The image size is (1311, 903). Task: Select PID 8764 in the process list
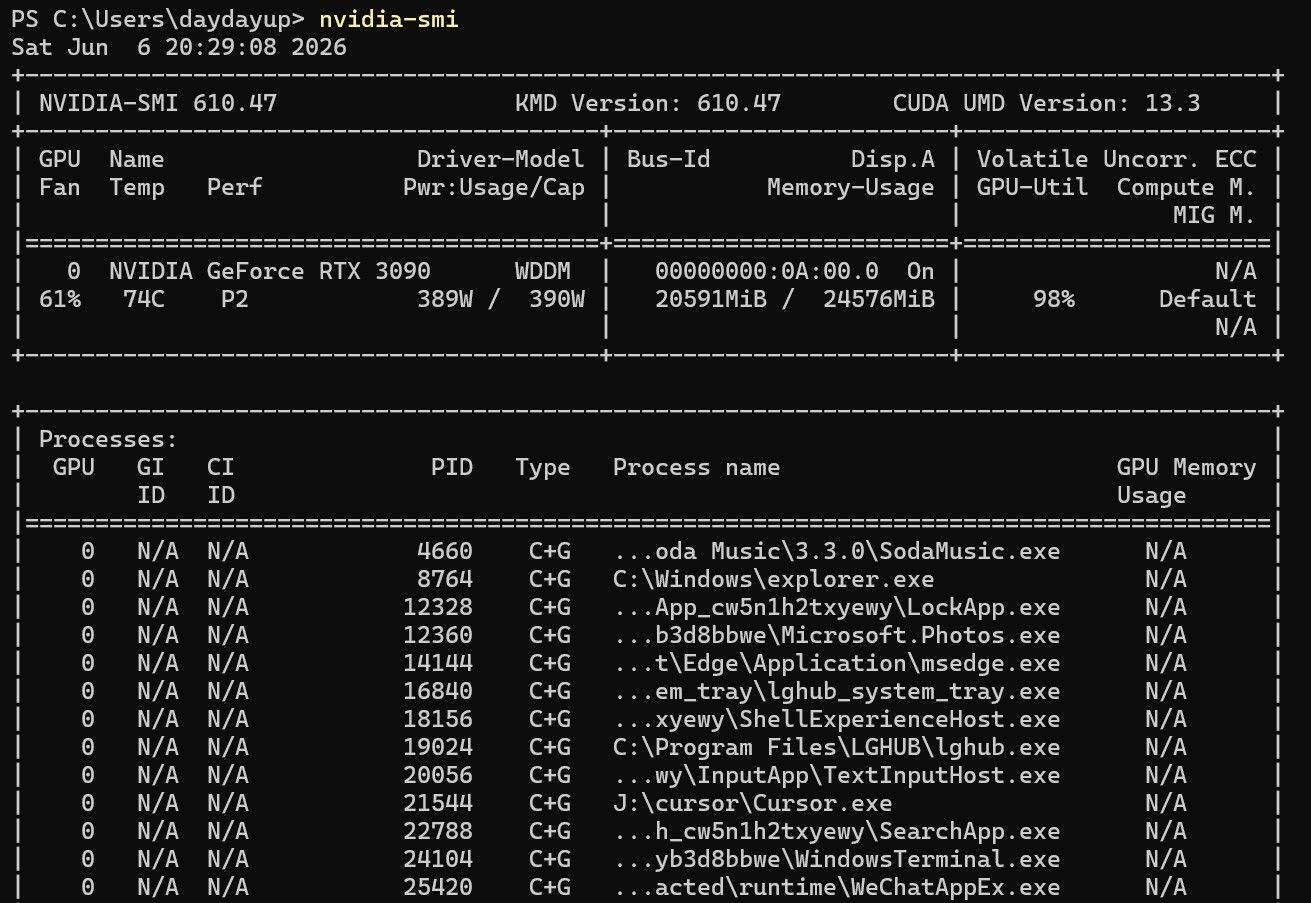click(445, 579)
